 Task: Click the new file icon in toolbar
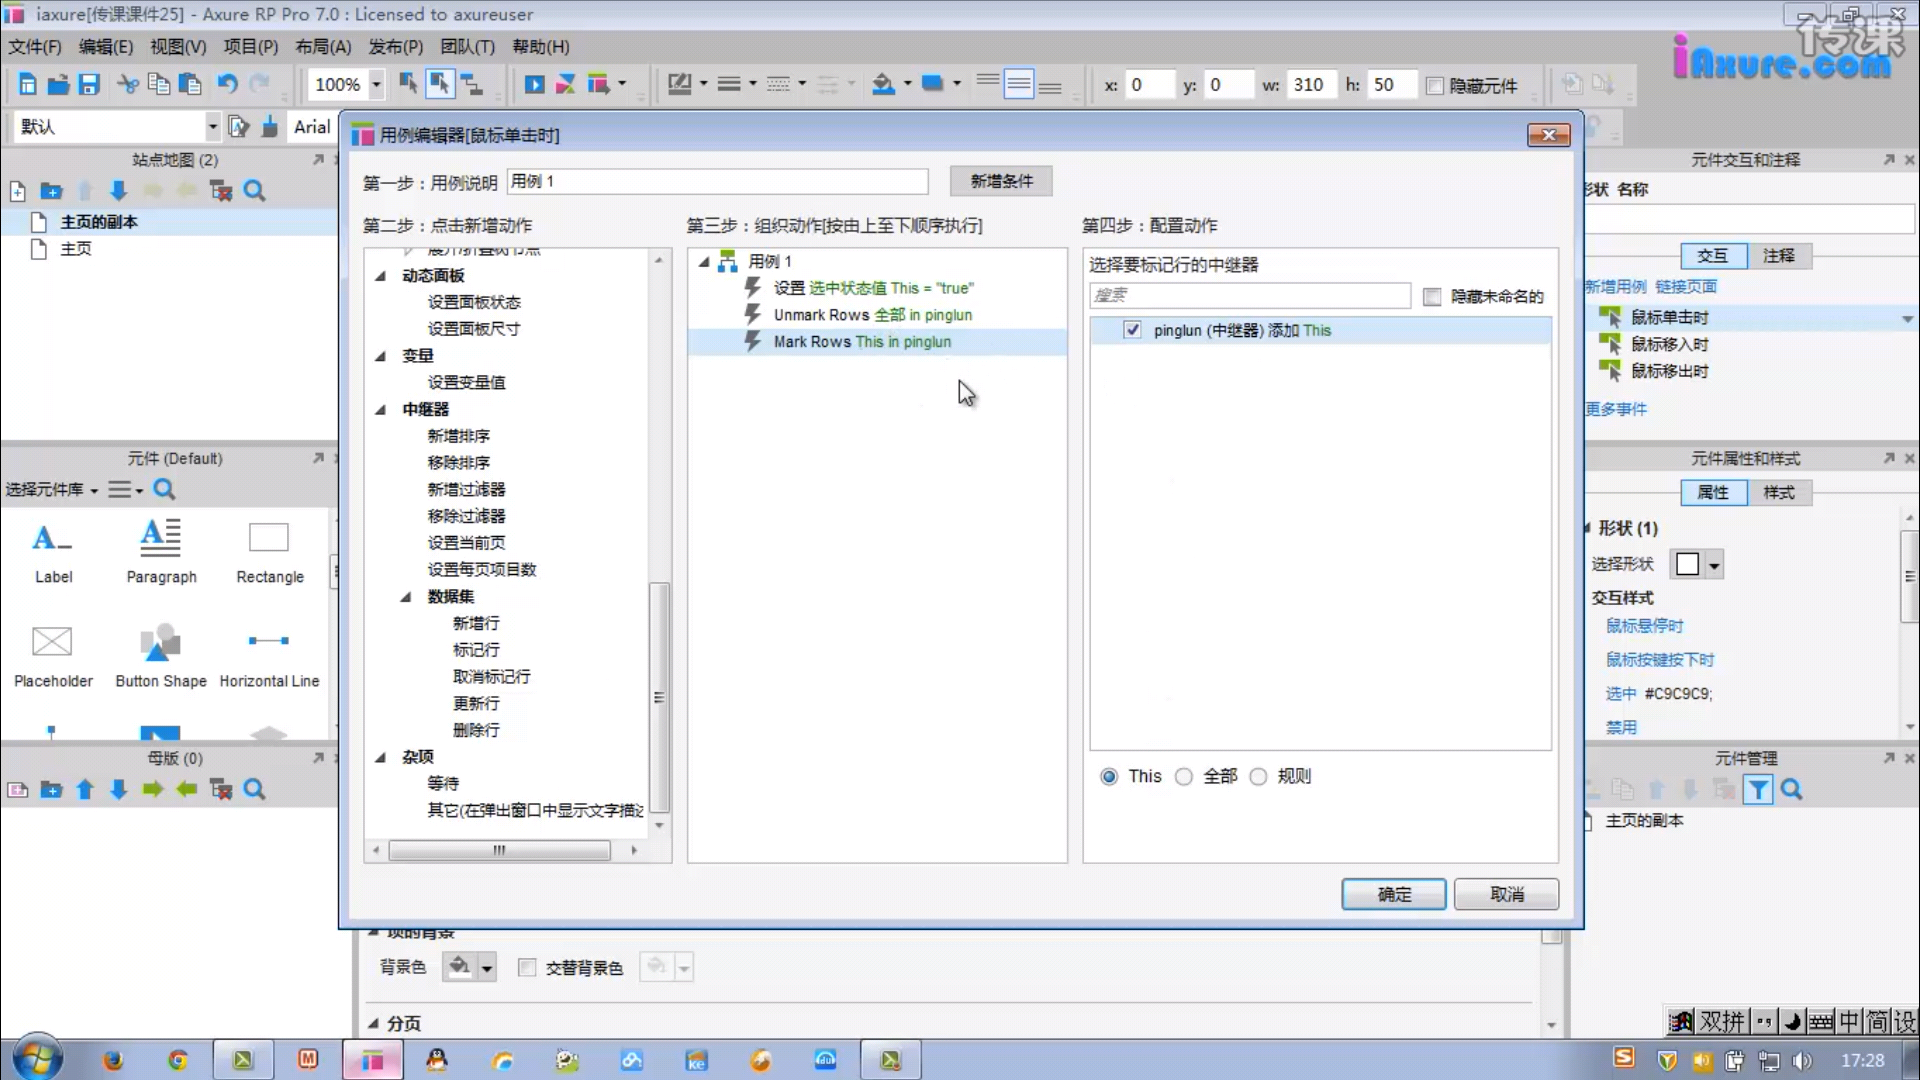click(x=27, y=85)
